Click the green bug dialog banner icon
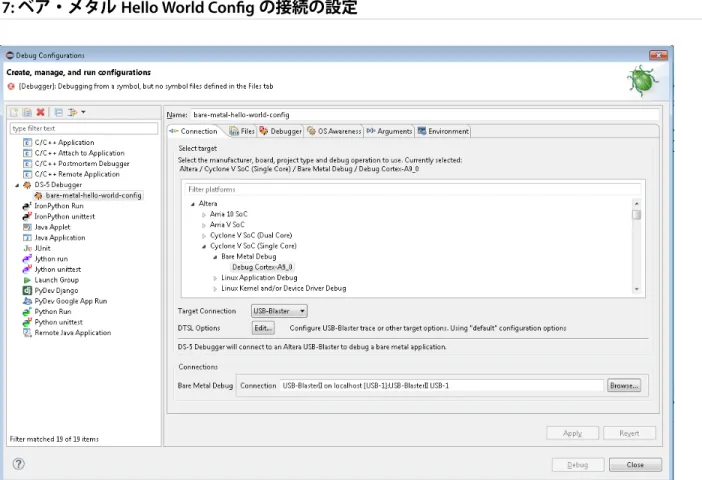Viewport: 702px width, 480px height. coord(642,81)
